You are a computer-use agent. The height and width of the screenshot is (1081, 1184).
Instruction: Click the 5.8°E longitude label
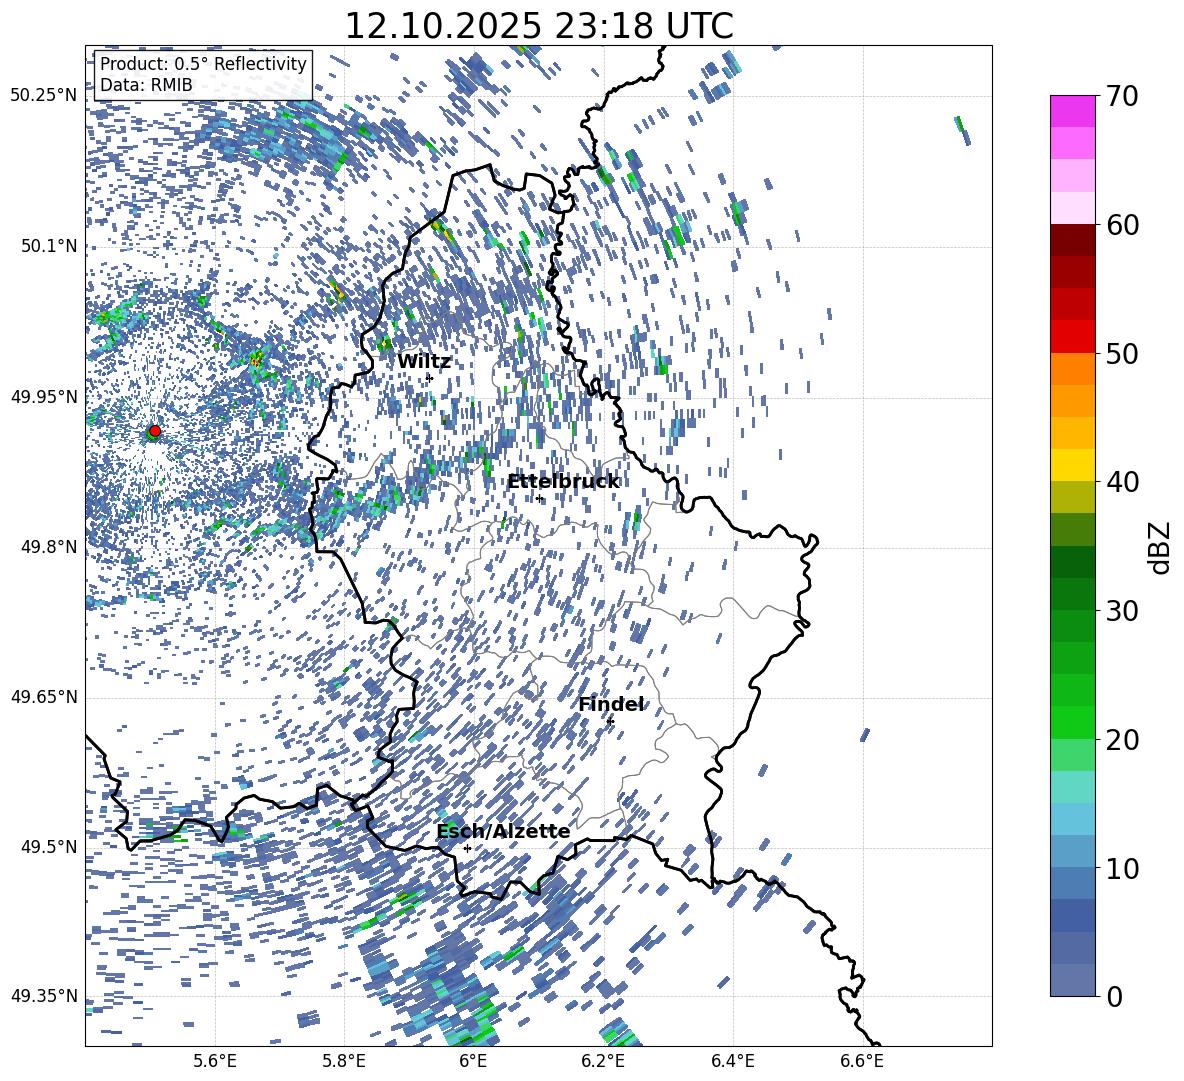point(344,1061)
